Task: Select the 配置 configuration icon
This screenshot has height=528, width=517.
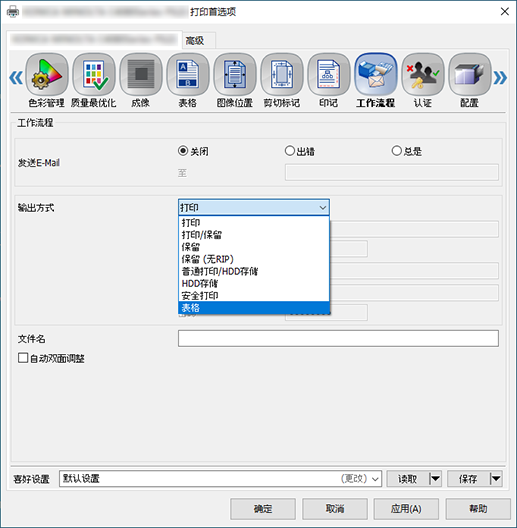Action: (470, 74)
